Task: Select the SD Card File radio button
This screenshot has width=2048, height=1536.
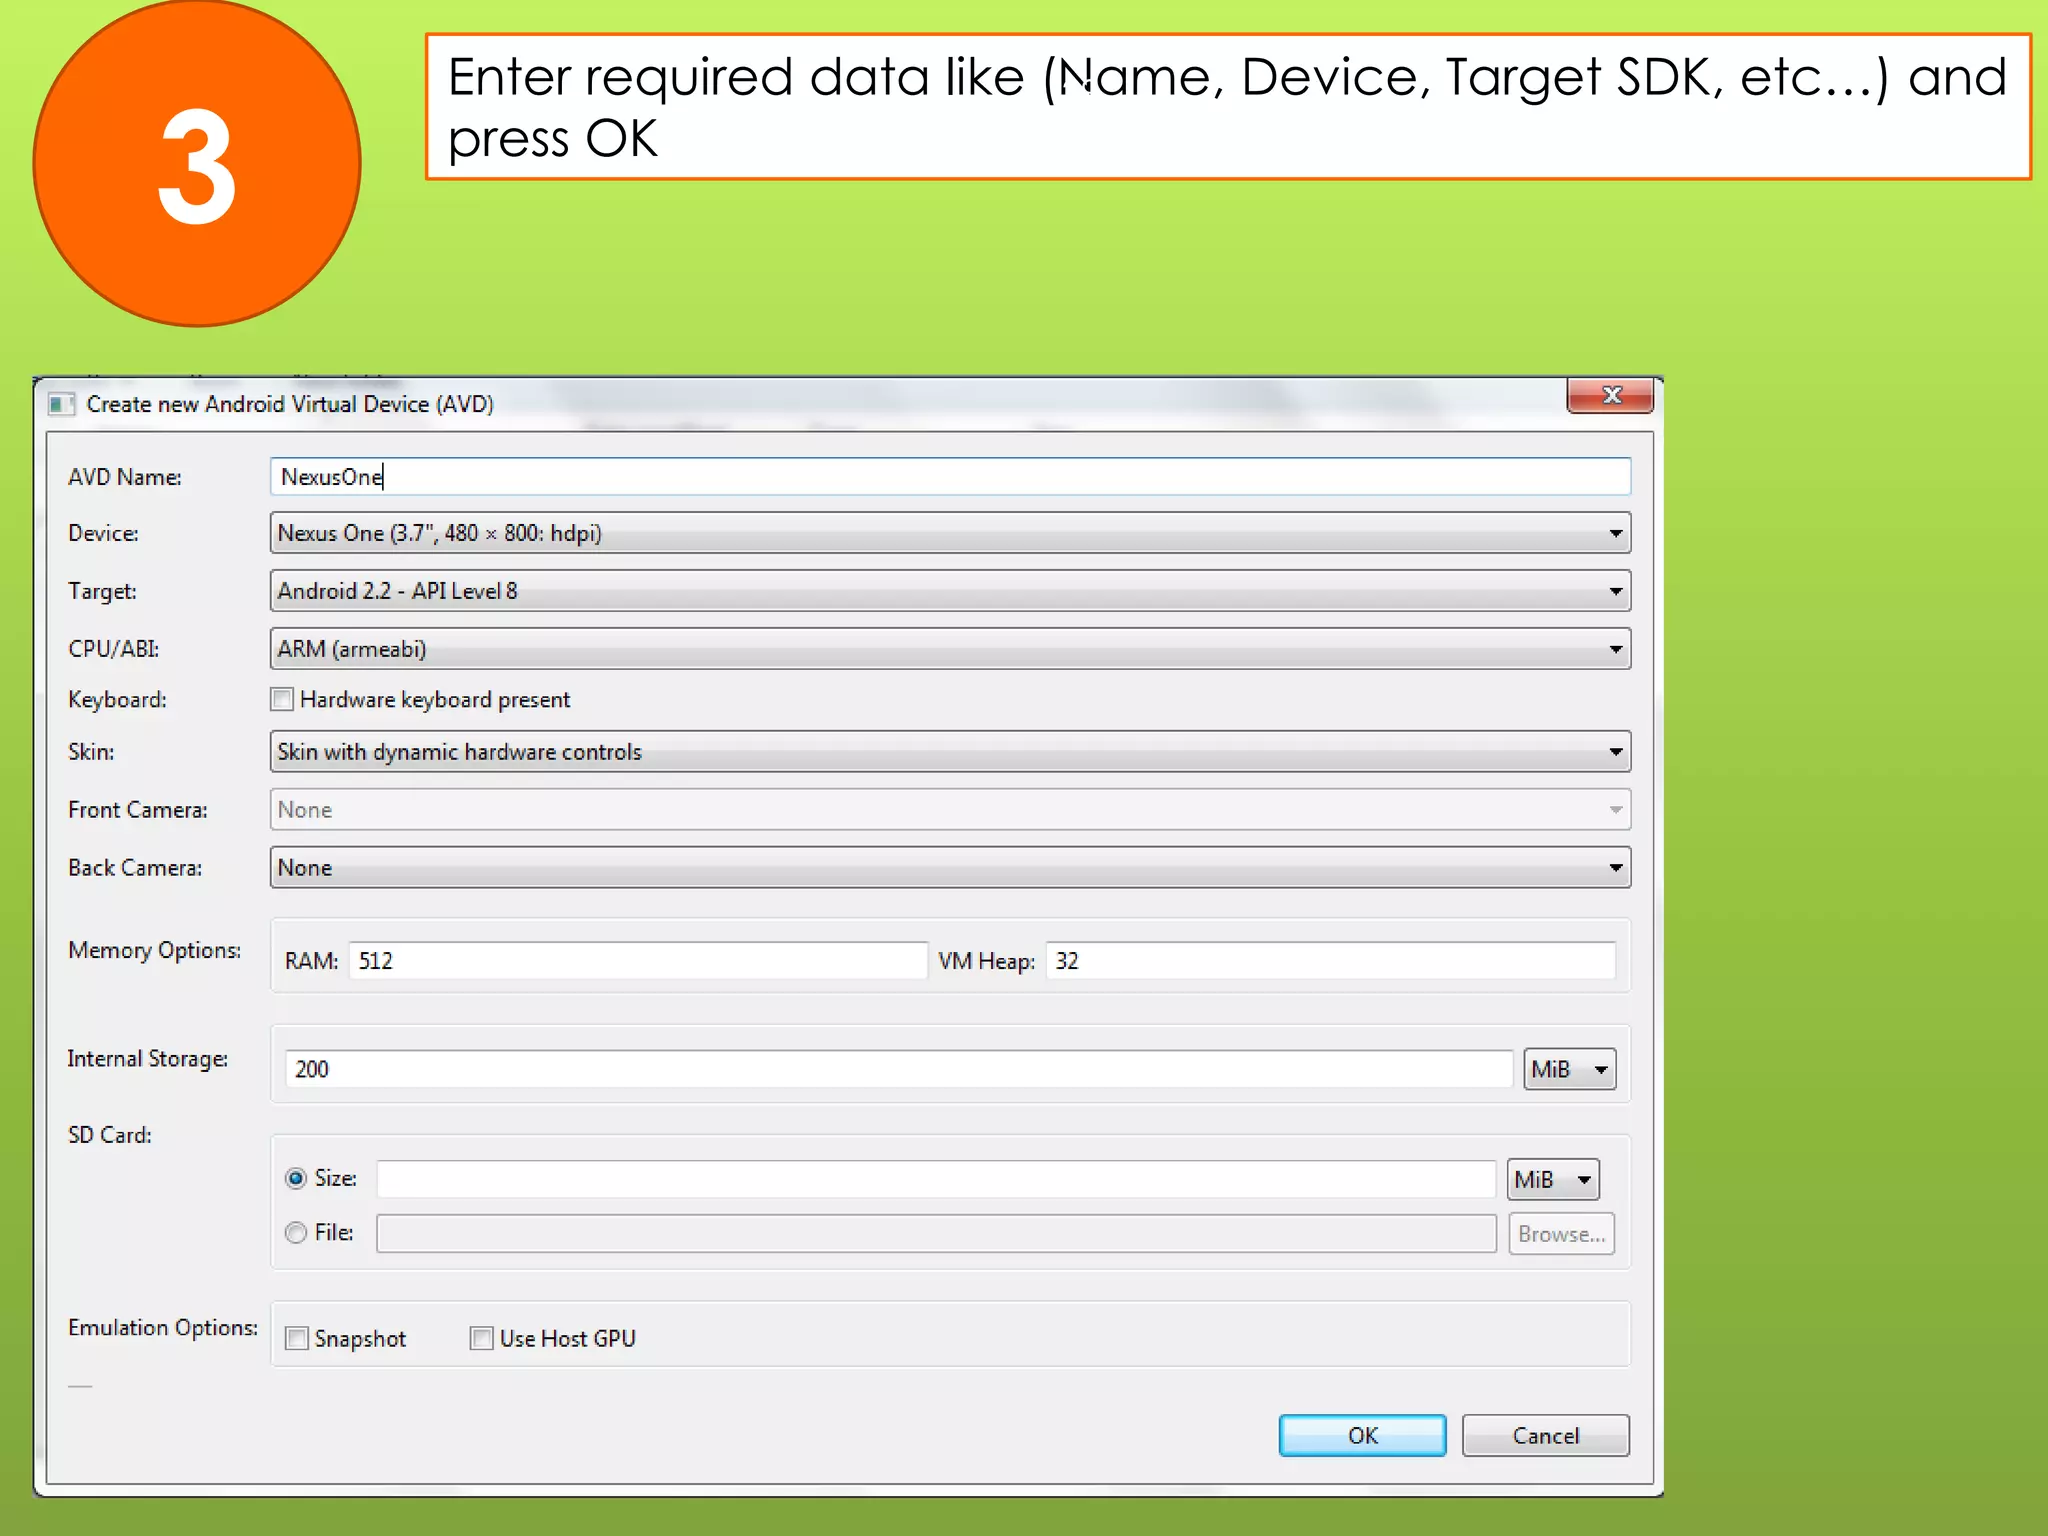Action: coord(296,1233)
